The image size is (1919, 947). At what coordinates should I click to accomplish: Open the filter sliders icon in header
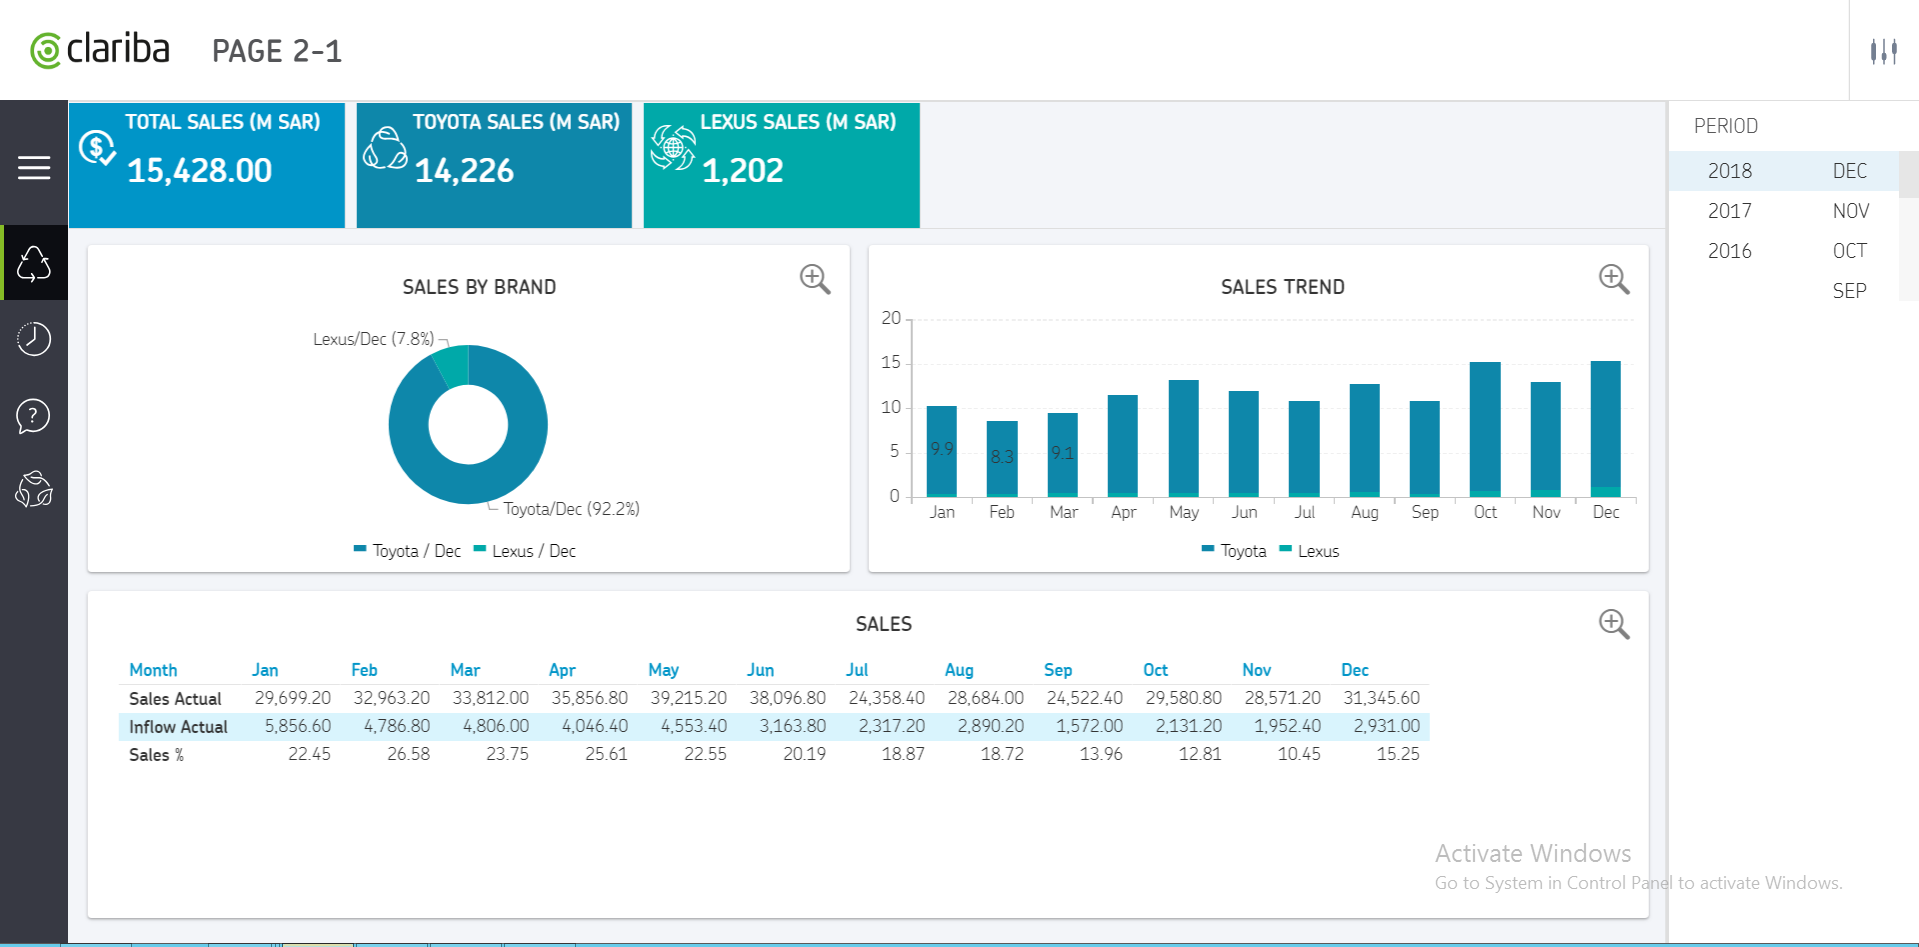[x=1884, y=51]
